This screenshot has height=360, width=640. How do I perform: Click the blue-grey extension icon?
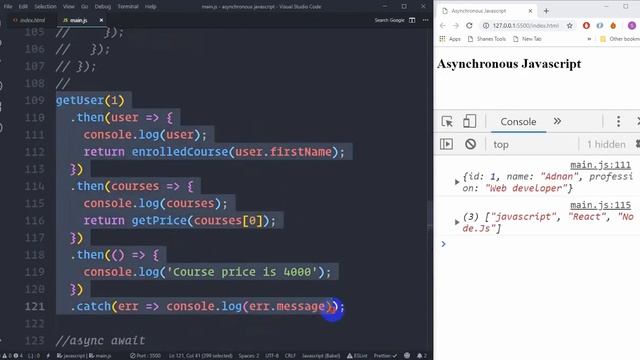coord(600,25)
